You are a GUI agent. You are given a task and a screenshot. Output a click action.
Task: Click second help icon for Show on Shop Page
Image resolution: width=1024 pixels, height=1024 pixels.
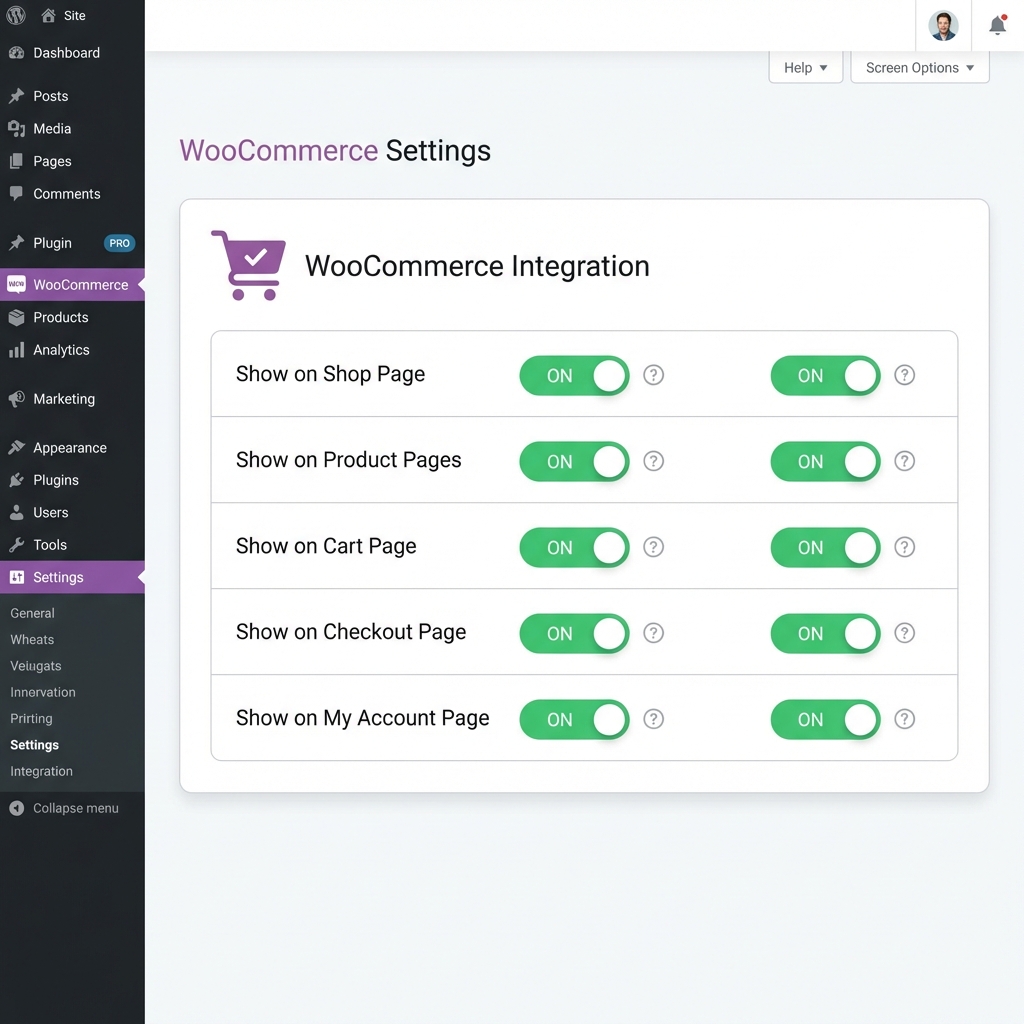pyautogui.click(x=904, y=375)
